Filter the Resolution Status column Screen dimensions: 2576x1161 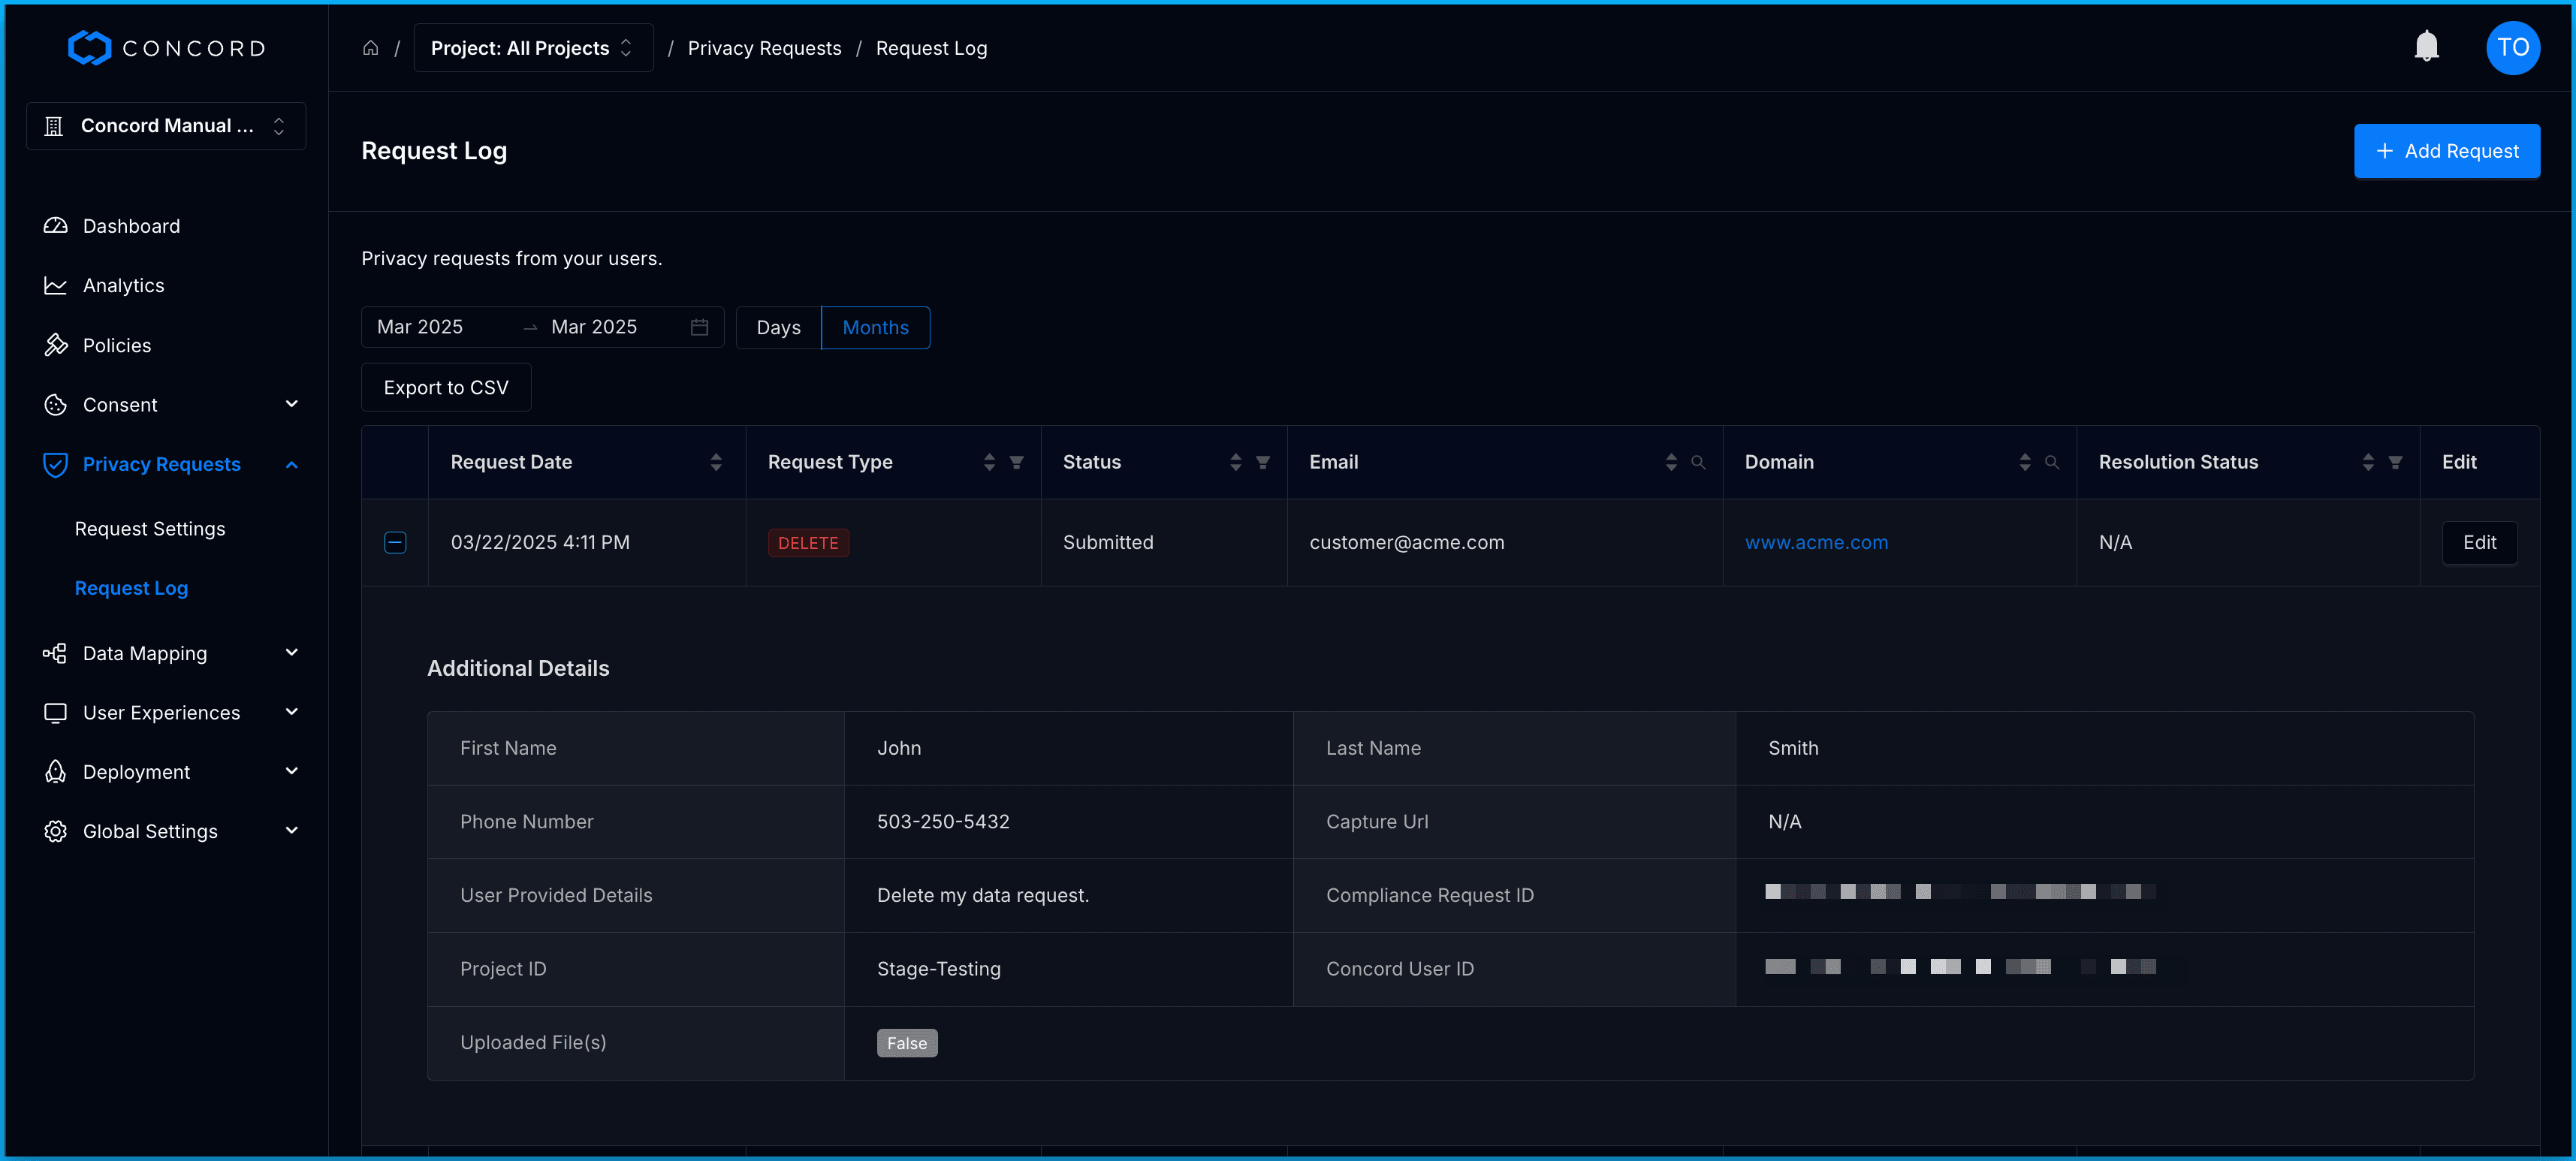coord(2394,462)
